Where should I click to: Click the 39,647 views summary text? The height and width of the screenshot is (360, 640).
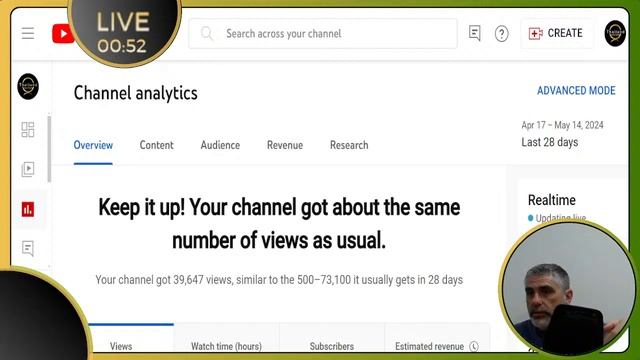(x=279, y=280)
